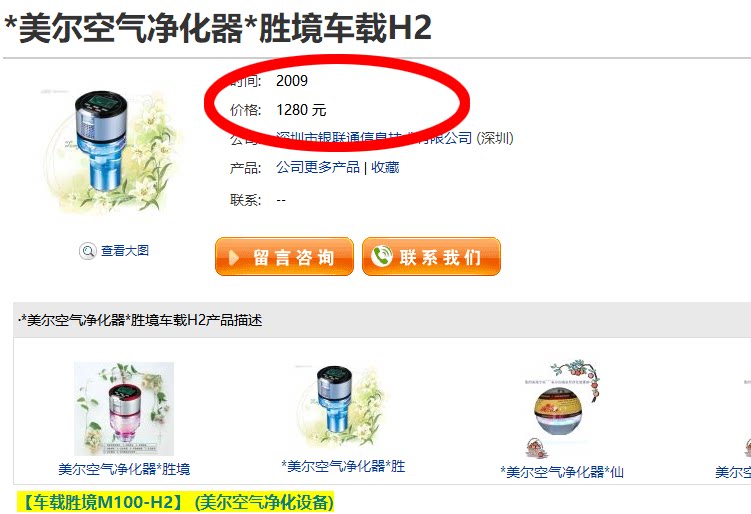Click the *美尔空气净化器*仙 product link

562,472
